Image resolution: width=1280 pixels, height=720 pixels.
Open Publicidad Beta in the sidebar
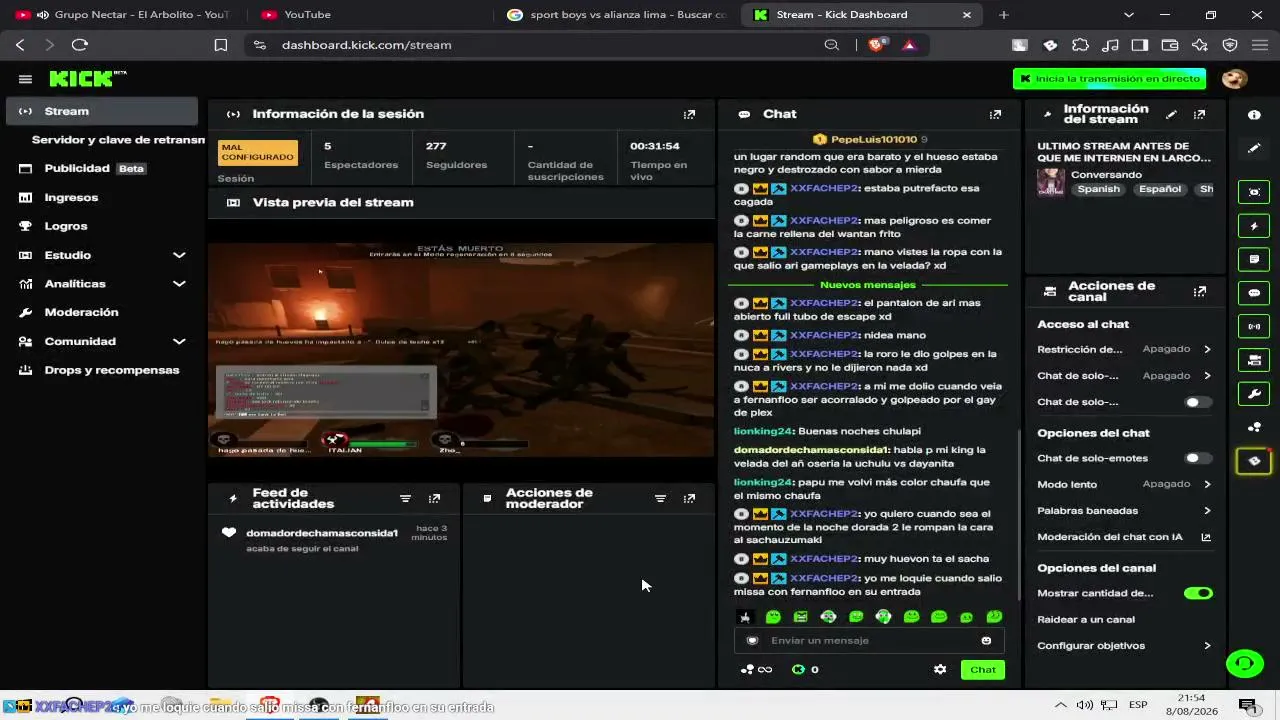pos(102,168)
